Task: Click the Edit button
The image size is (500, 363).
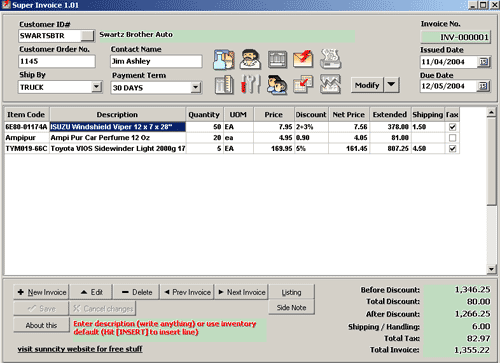Action: pyautogui.click(x=91, y=292)
